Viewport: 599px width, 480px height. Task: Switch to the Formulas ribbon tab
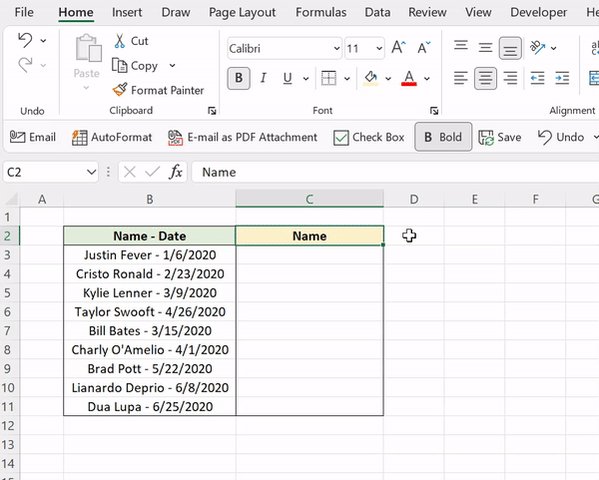(x=321, y=12)
